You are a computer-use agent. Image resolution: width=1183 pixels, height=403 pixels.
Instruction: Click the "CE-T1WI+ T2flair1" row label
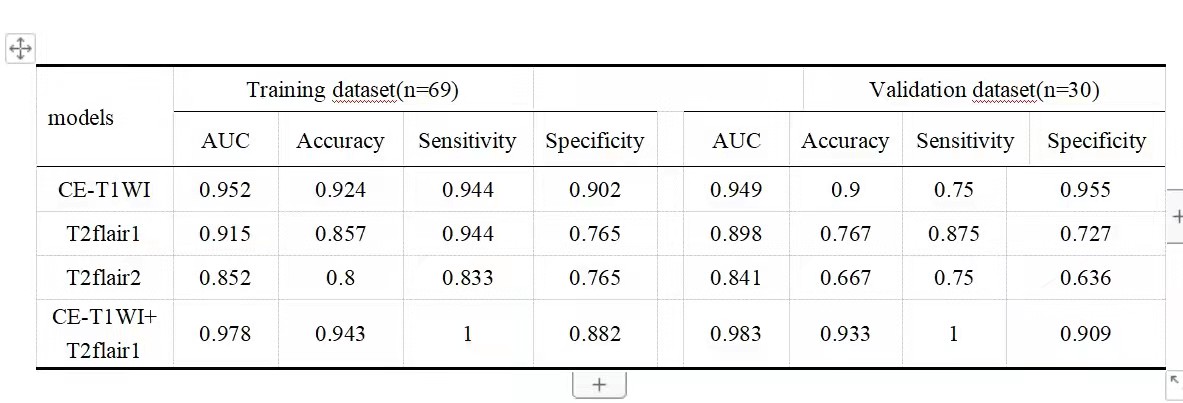[x=105, y=334]
